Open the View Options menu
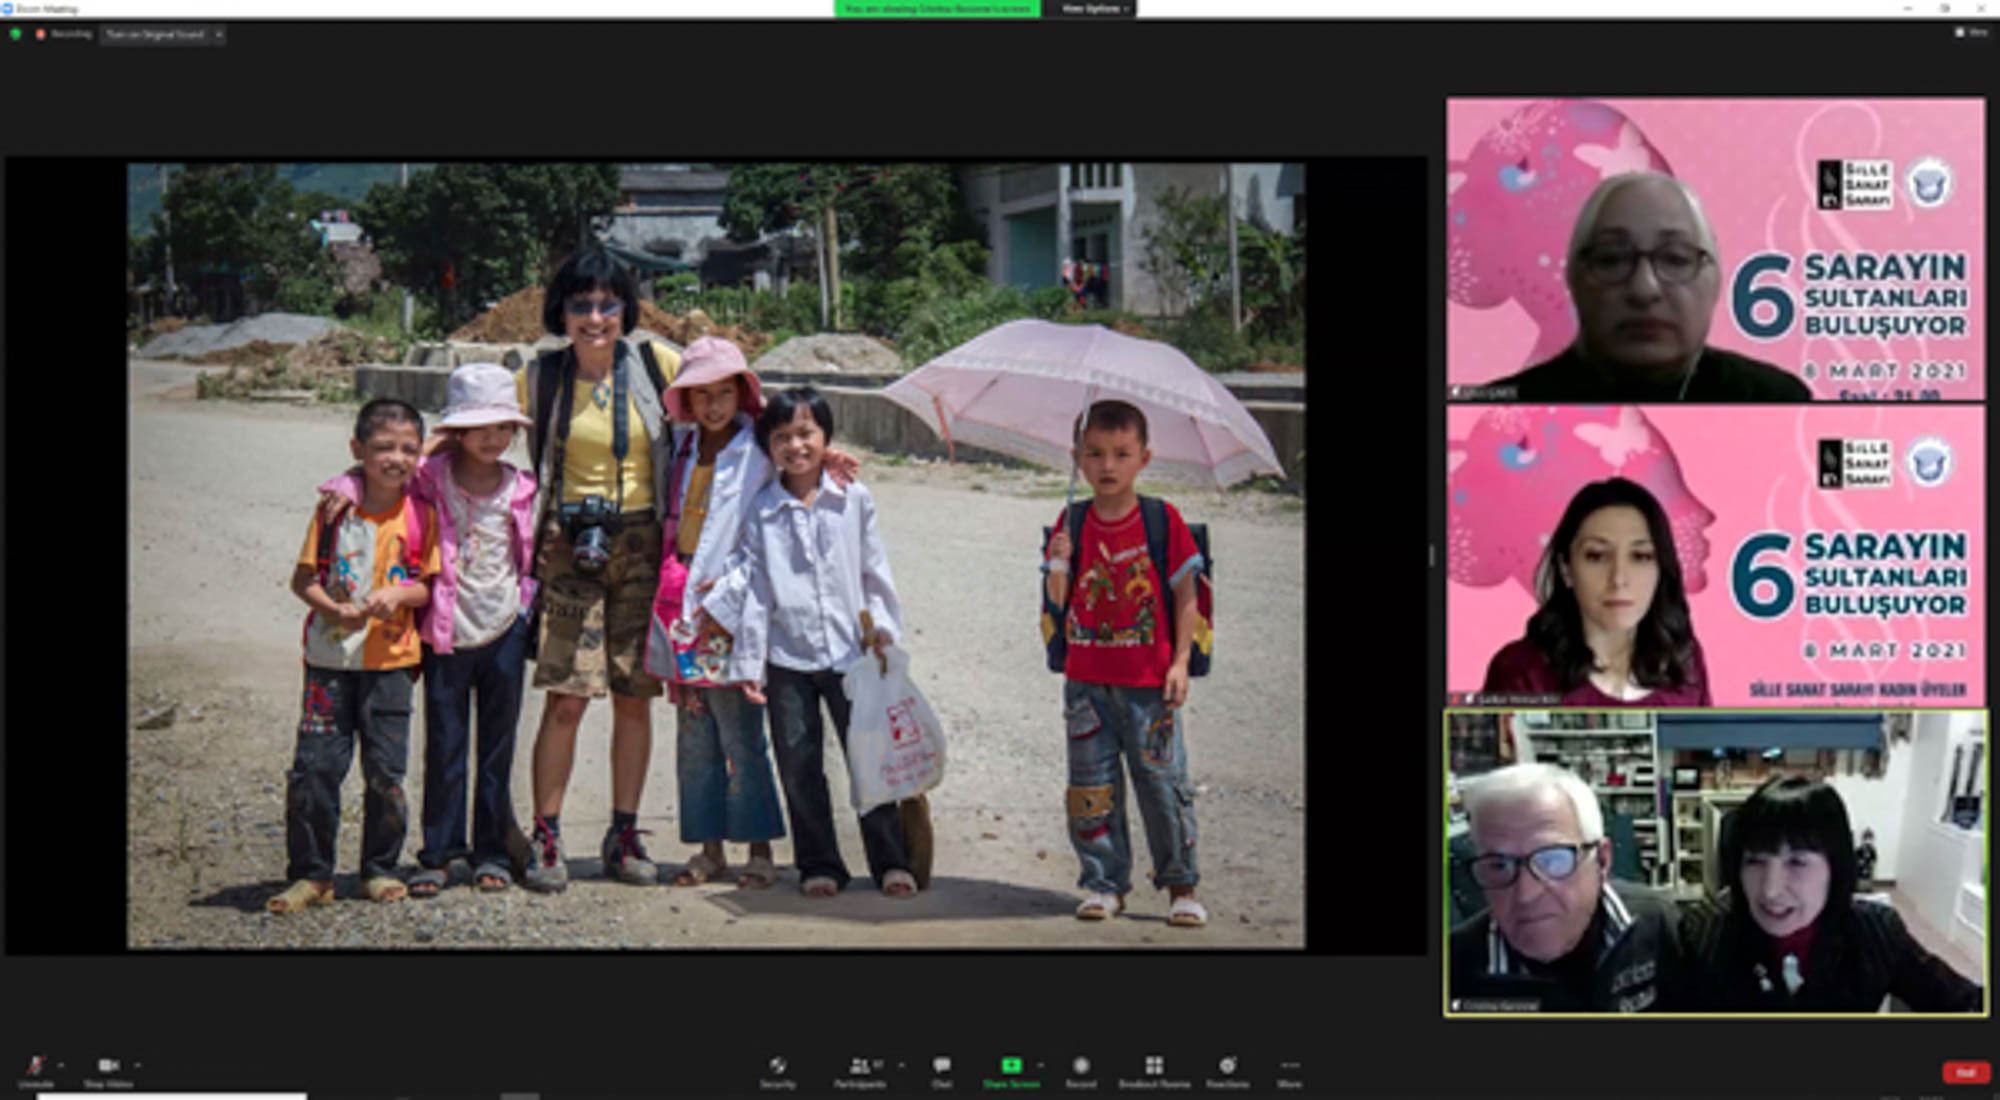Viewport: 2000px width, 1100px height. 1094,8
